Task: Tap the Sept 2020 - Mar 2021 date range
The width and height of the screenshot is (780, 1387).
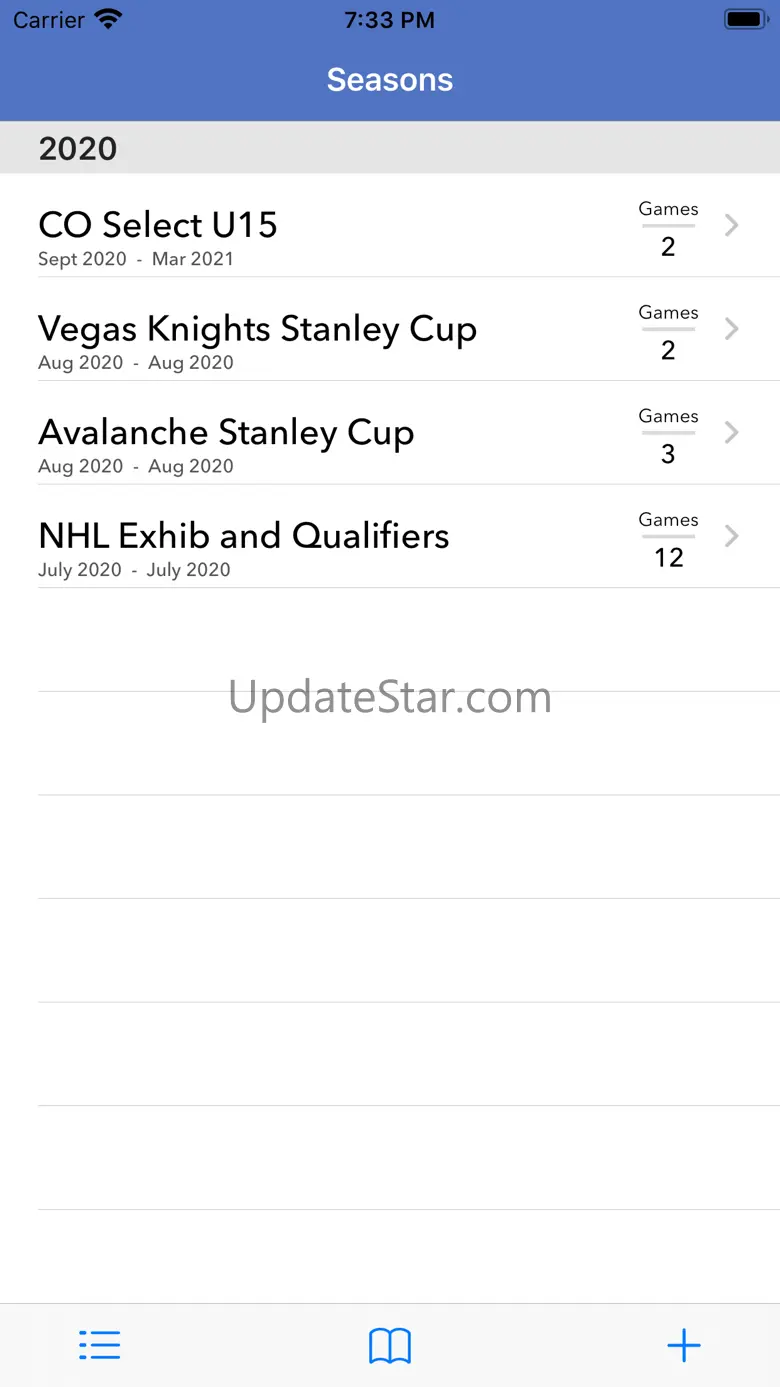Action: point(135,259)
